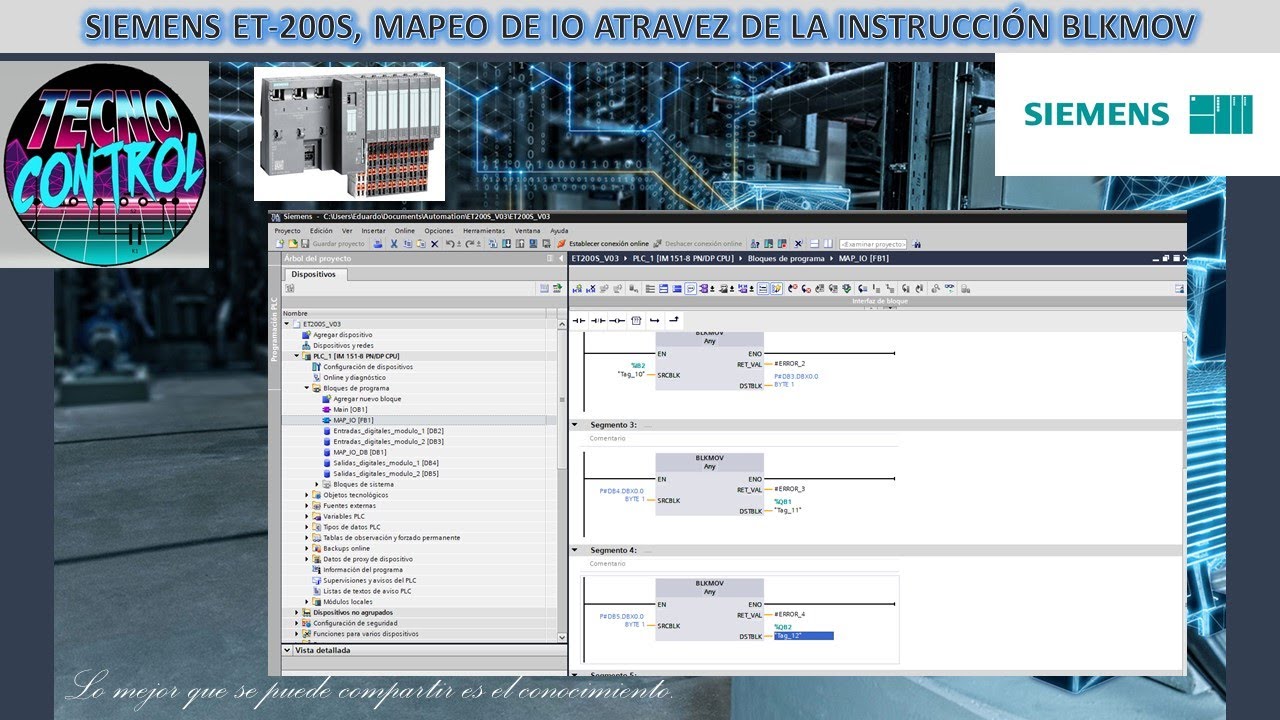Click the Open project folder icon
Screen dimensions: 1280x720
point(292,243)
